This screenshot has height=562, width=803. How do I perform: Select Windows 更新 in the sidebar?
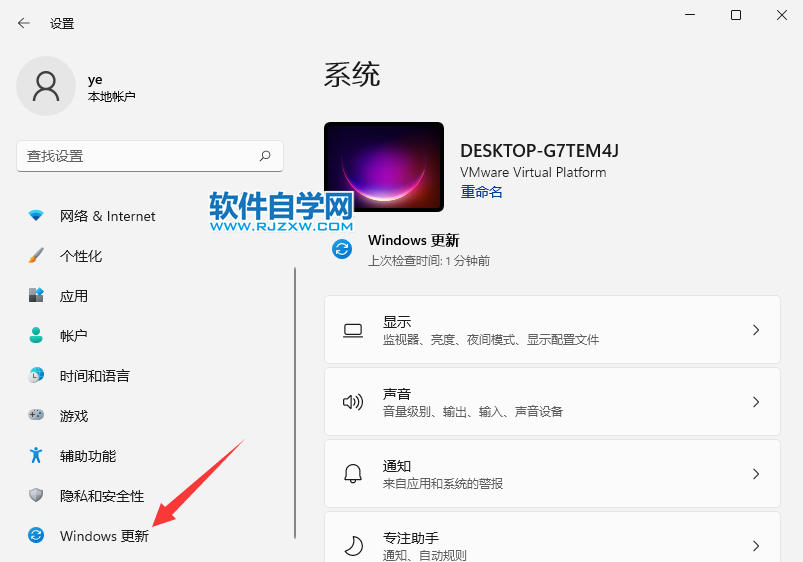[104, 536]
